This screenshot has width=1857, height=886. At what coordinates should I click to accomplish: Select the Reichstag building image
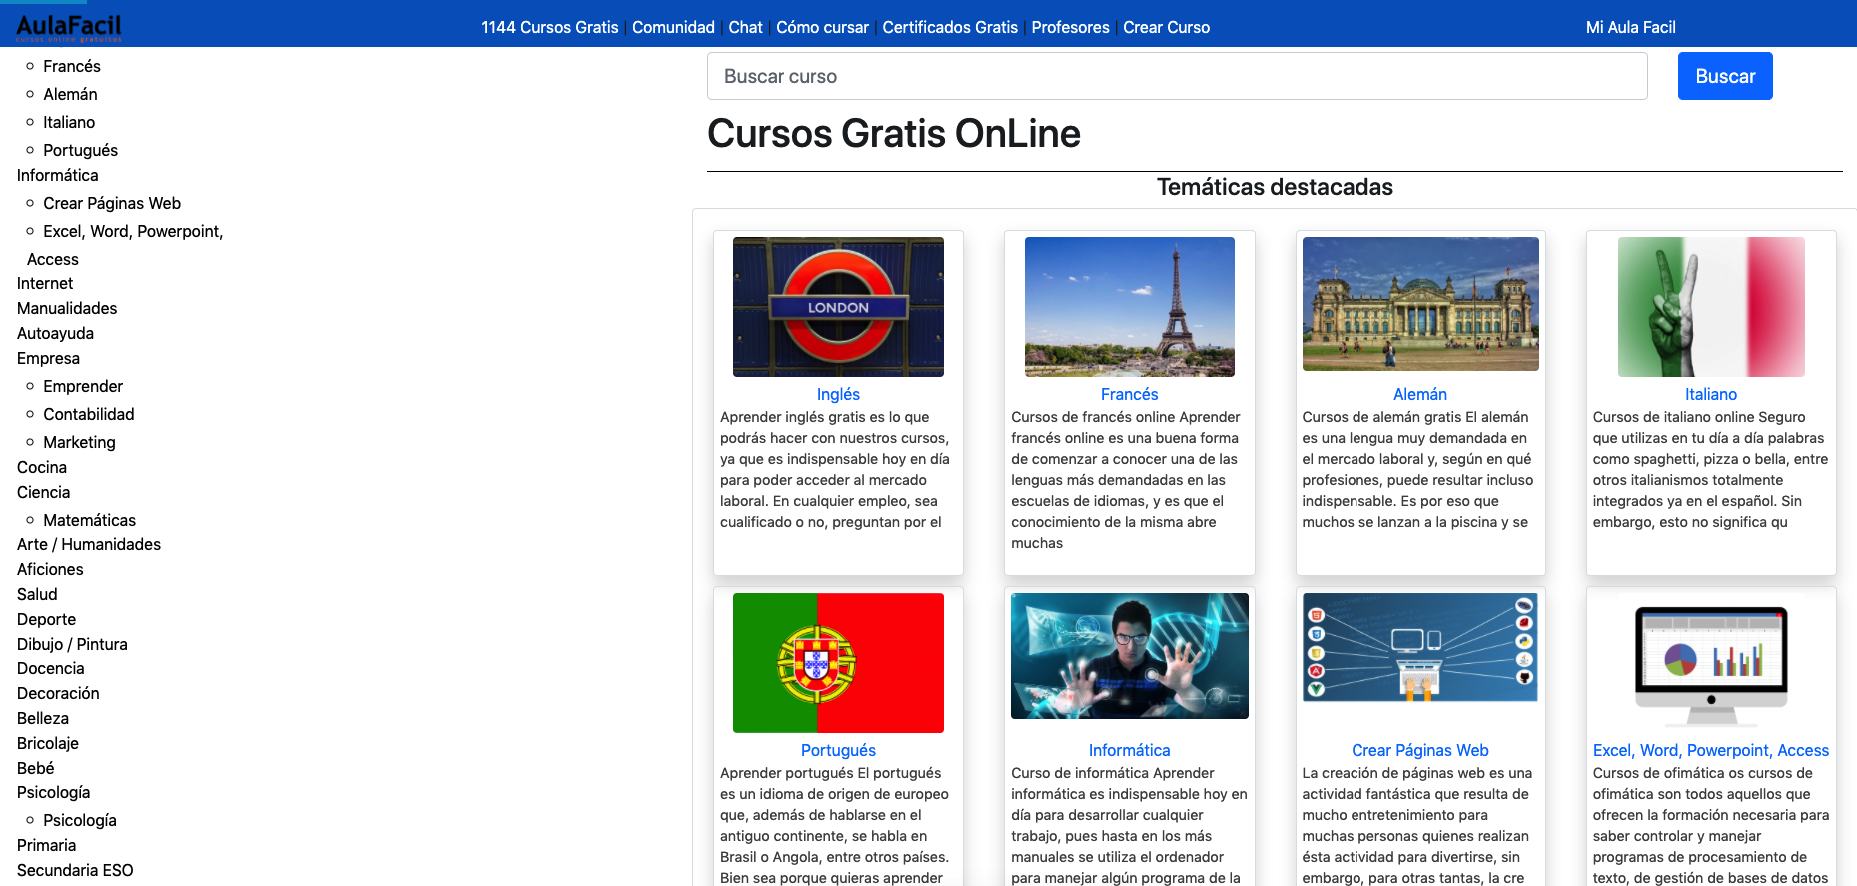1420,304
